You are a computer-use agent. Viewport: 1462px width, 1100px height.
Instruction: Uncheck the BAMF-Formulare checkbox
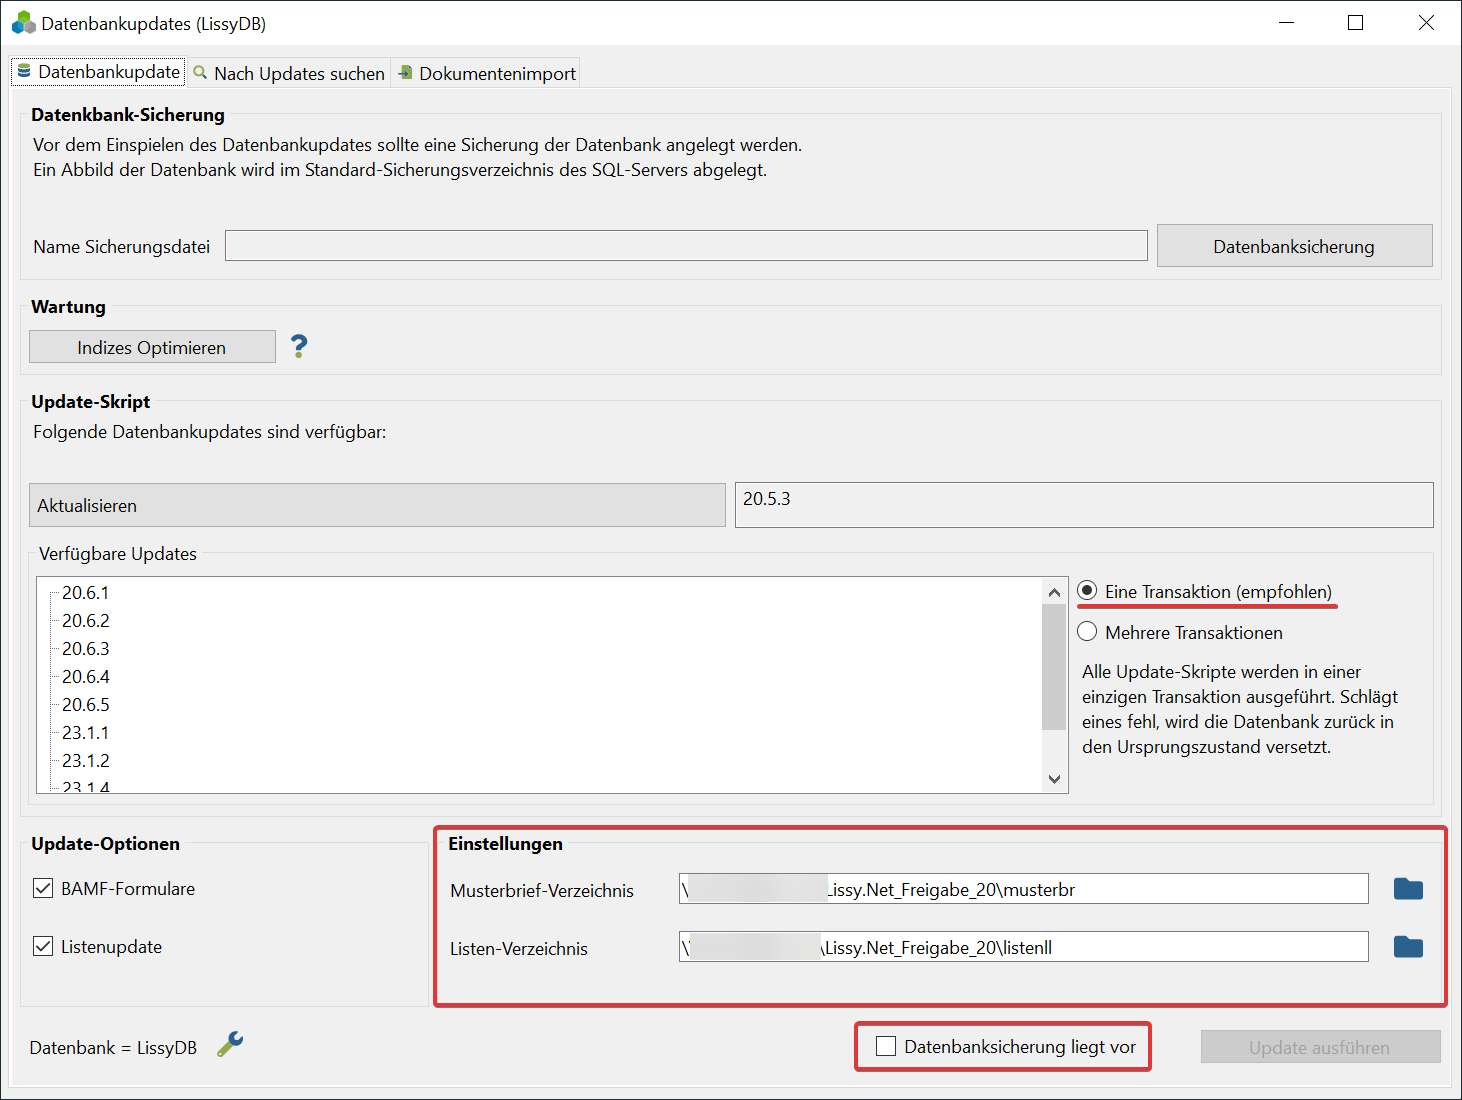coord(43,888)
